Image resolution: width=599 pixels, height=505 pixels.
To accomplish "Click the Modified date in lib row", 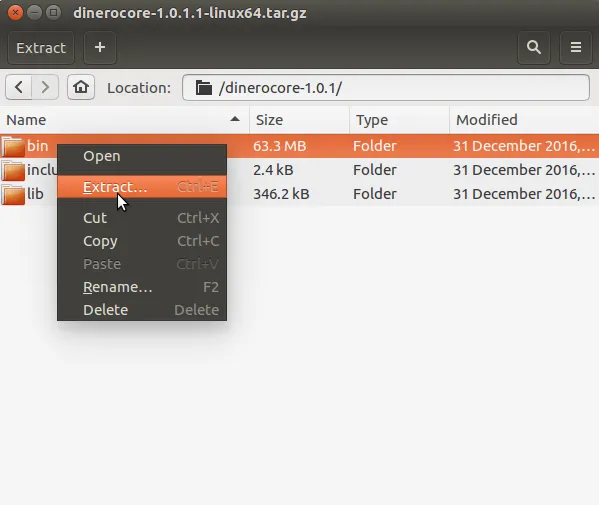I will (524, 194).
